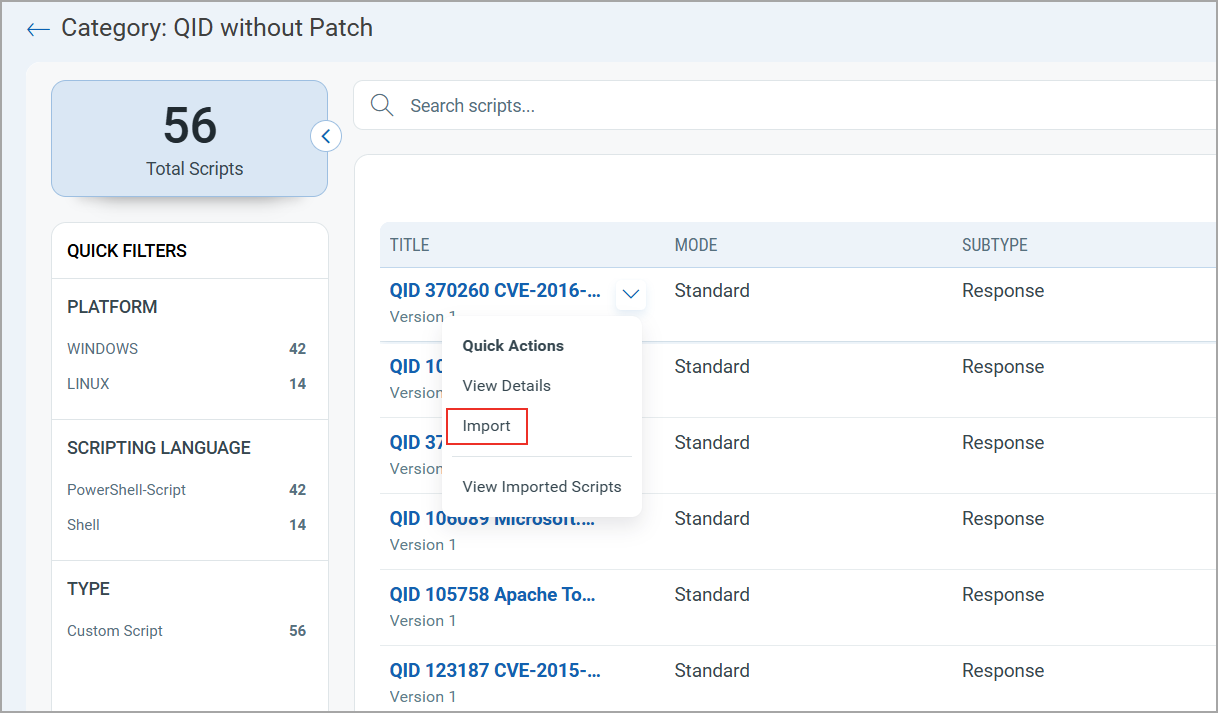Click the back arrow to leave category view
Screen dimensions: 1218x713
click(37, 29)
